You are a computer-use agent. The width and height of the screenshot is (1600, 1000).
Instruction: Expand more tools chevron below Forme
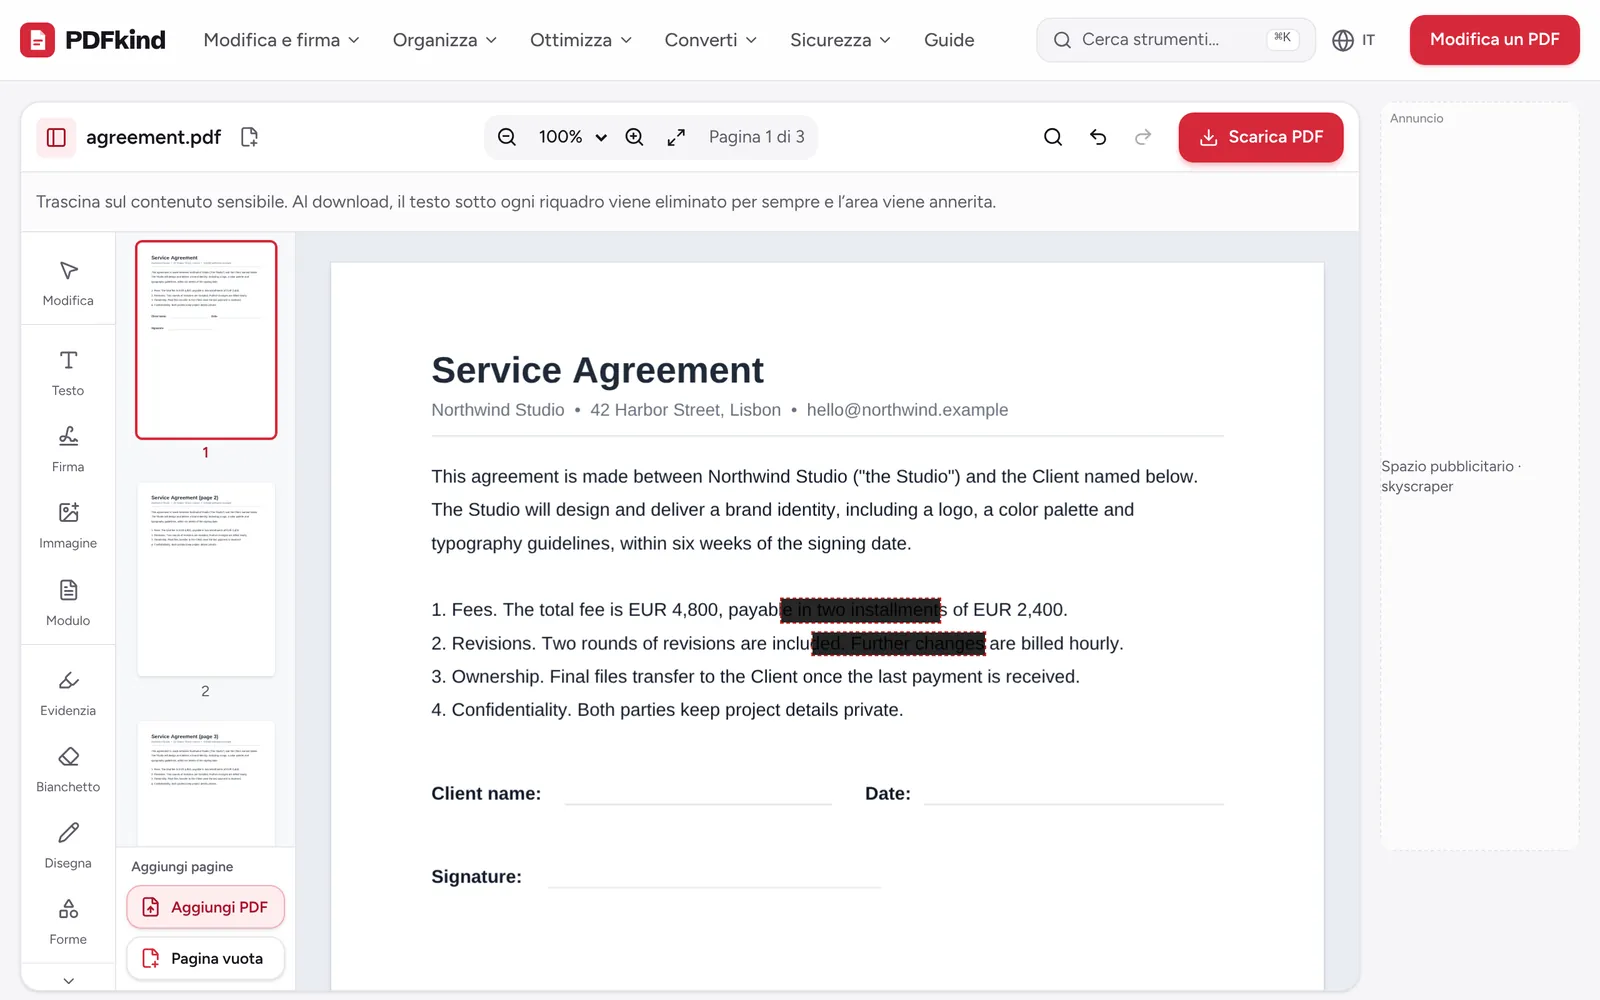(x=68, y=980)
